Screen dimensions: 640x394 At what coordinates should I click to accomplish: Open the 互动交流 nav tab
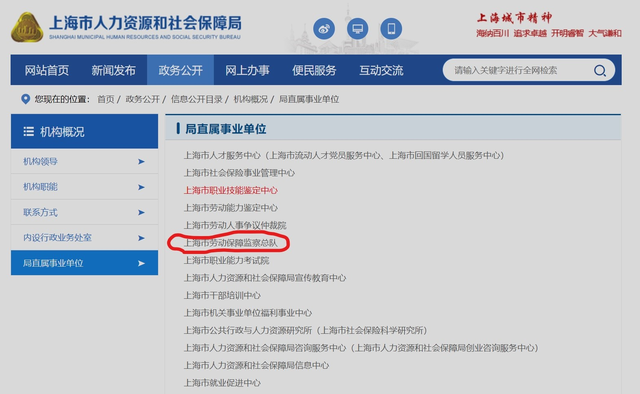[381, 70]
